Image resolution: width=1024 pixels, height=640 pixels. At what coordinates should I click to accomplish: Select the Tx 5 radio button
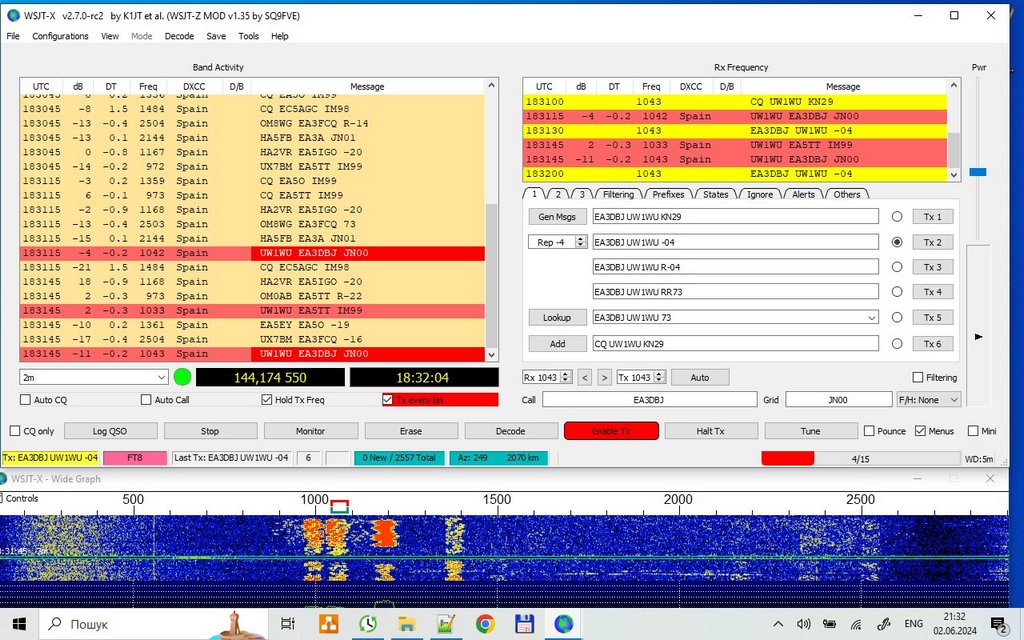(897, 317)
